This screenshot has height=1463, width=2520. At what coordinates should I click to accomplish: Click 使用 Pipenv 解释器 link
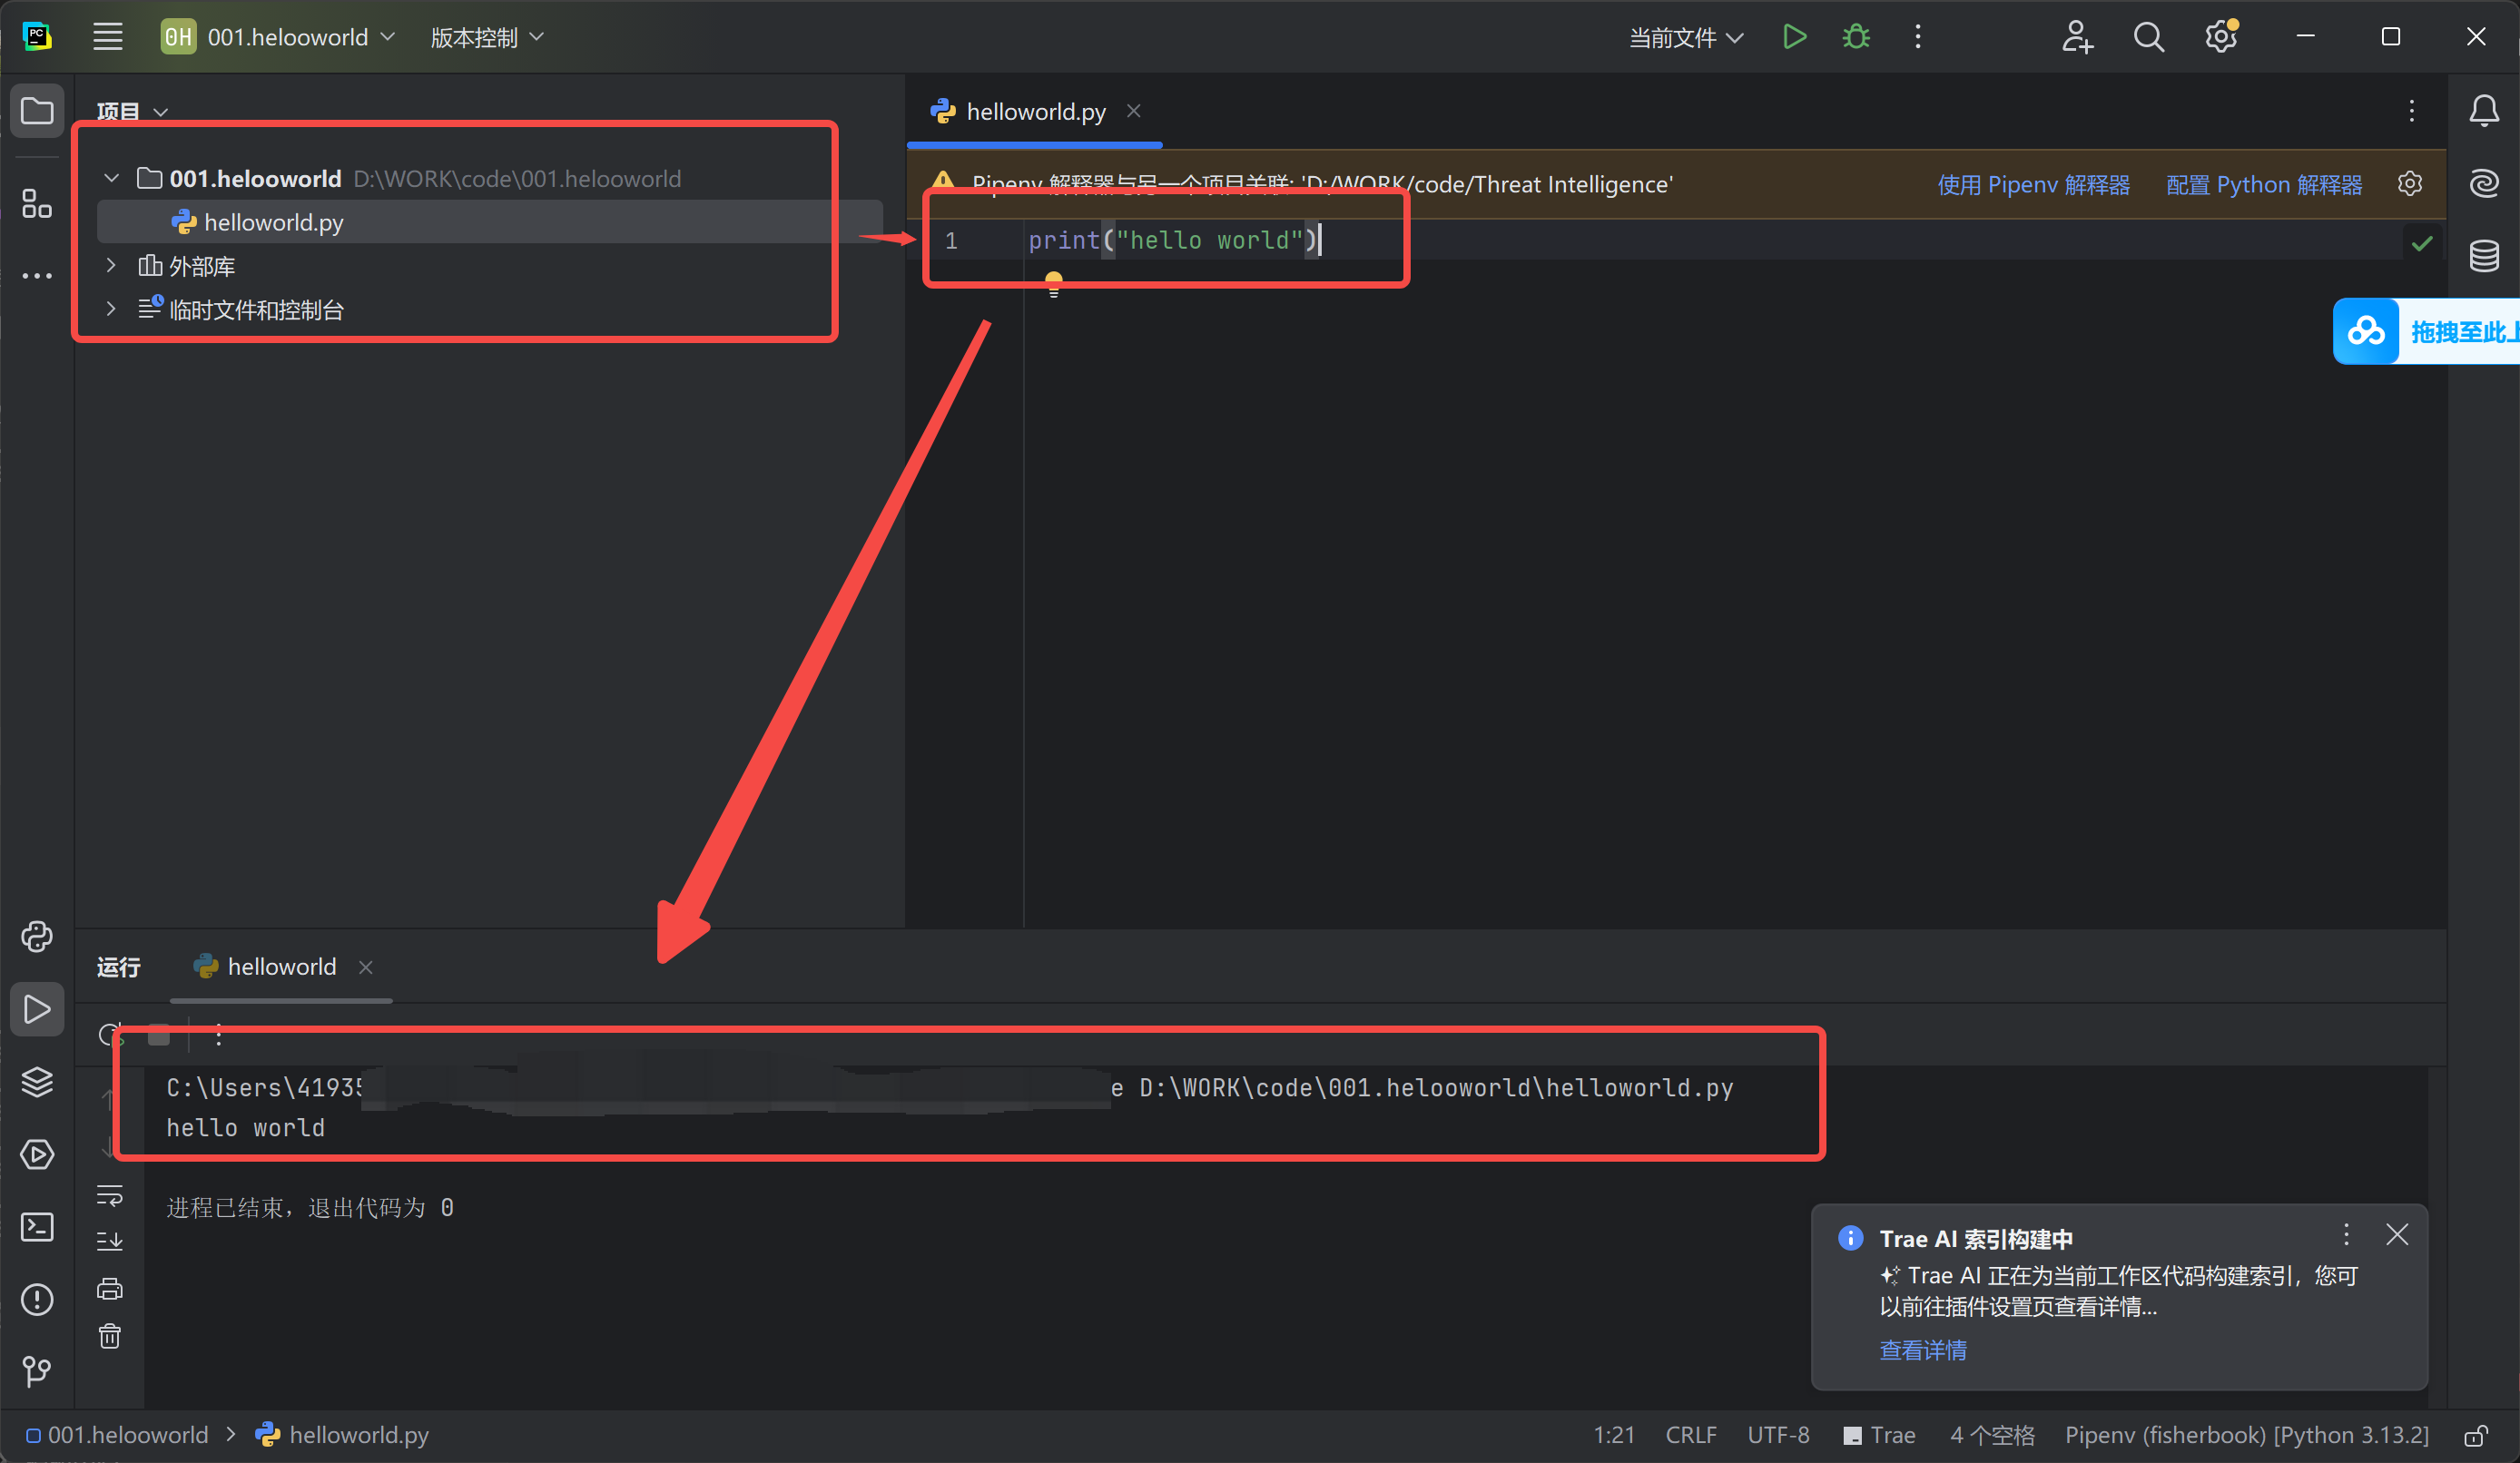(x=2033, y=184)
